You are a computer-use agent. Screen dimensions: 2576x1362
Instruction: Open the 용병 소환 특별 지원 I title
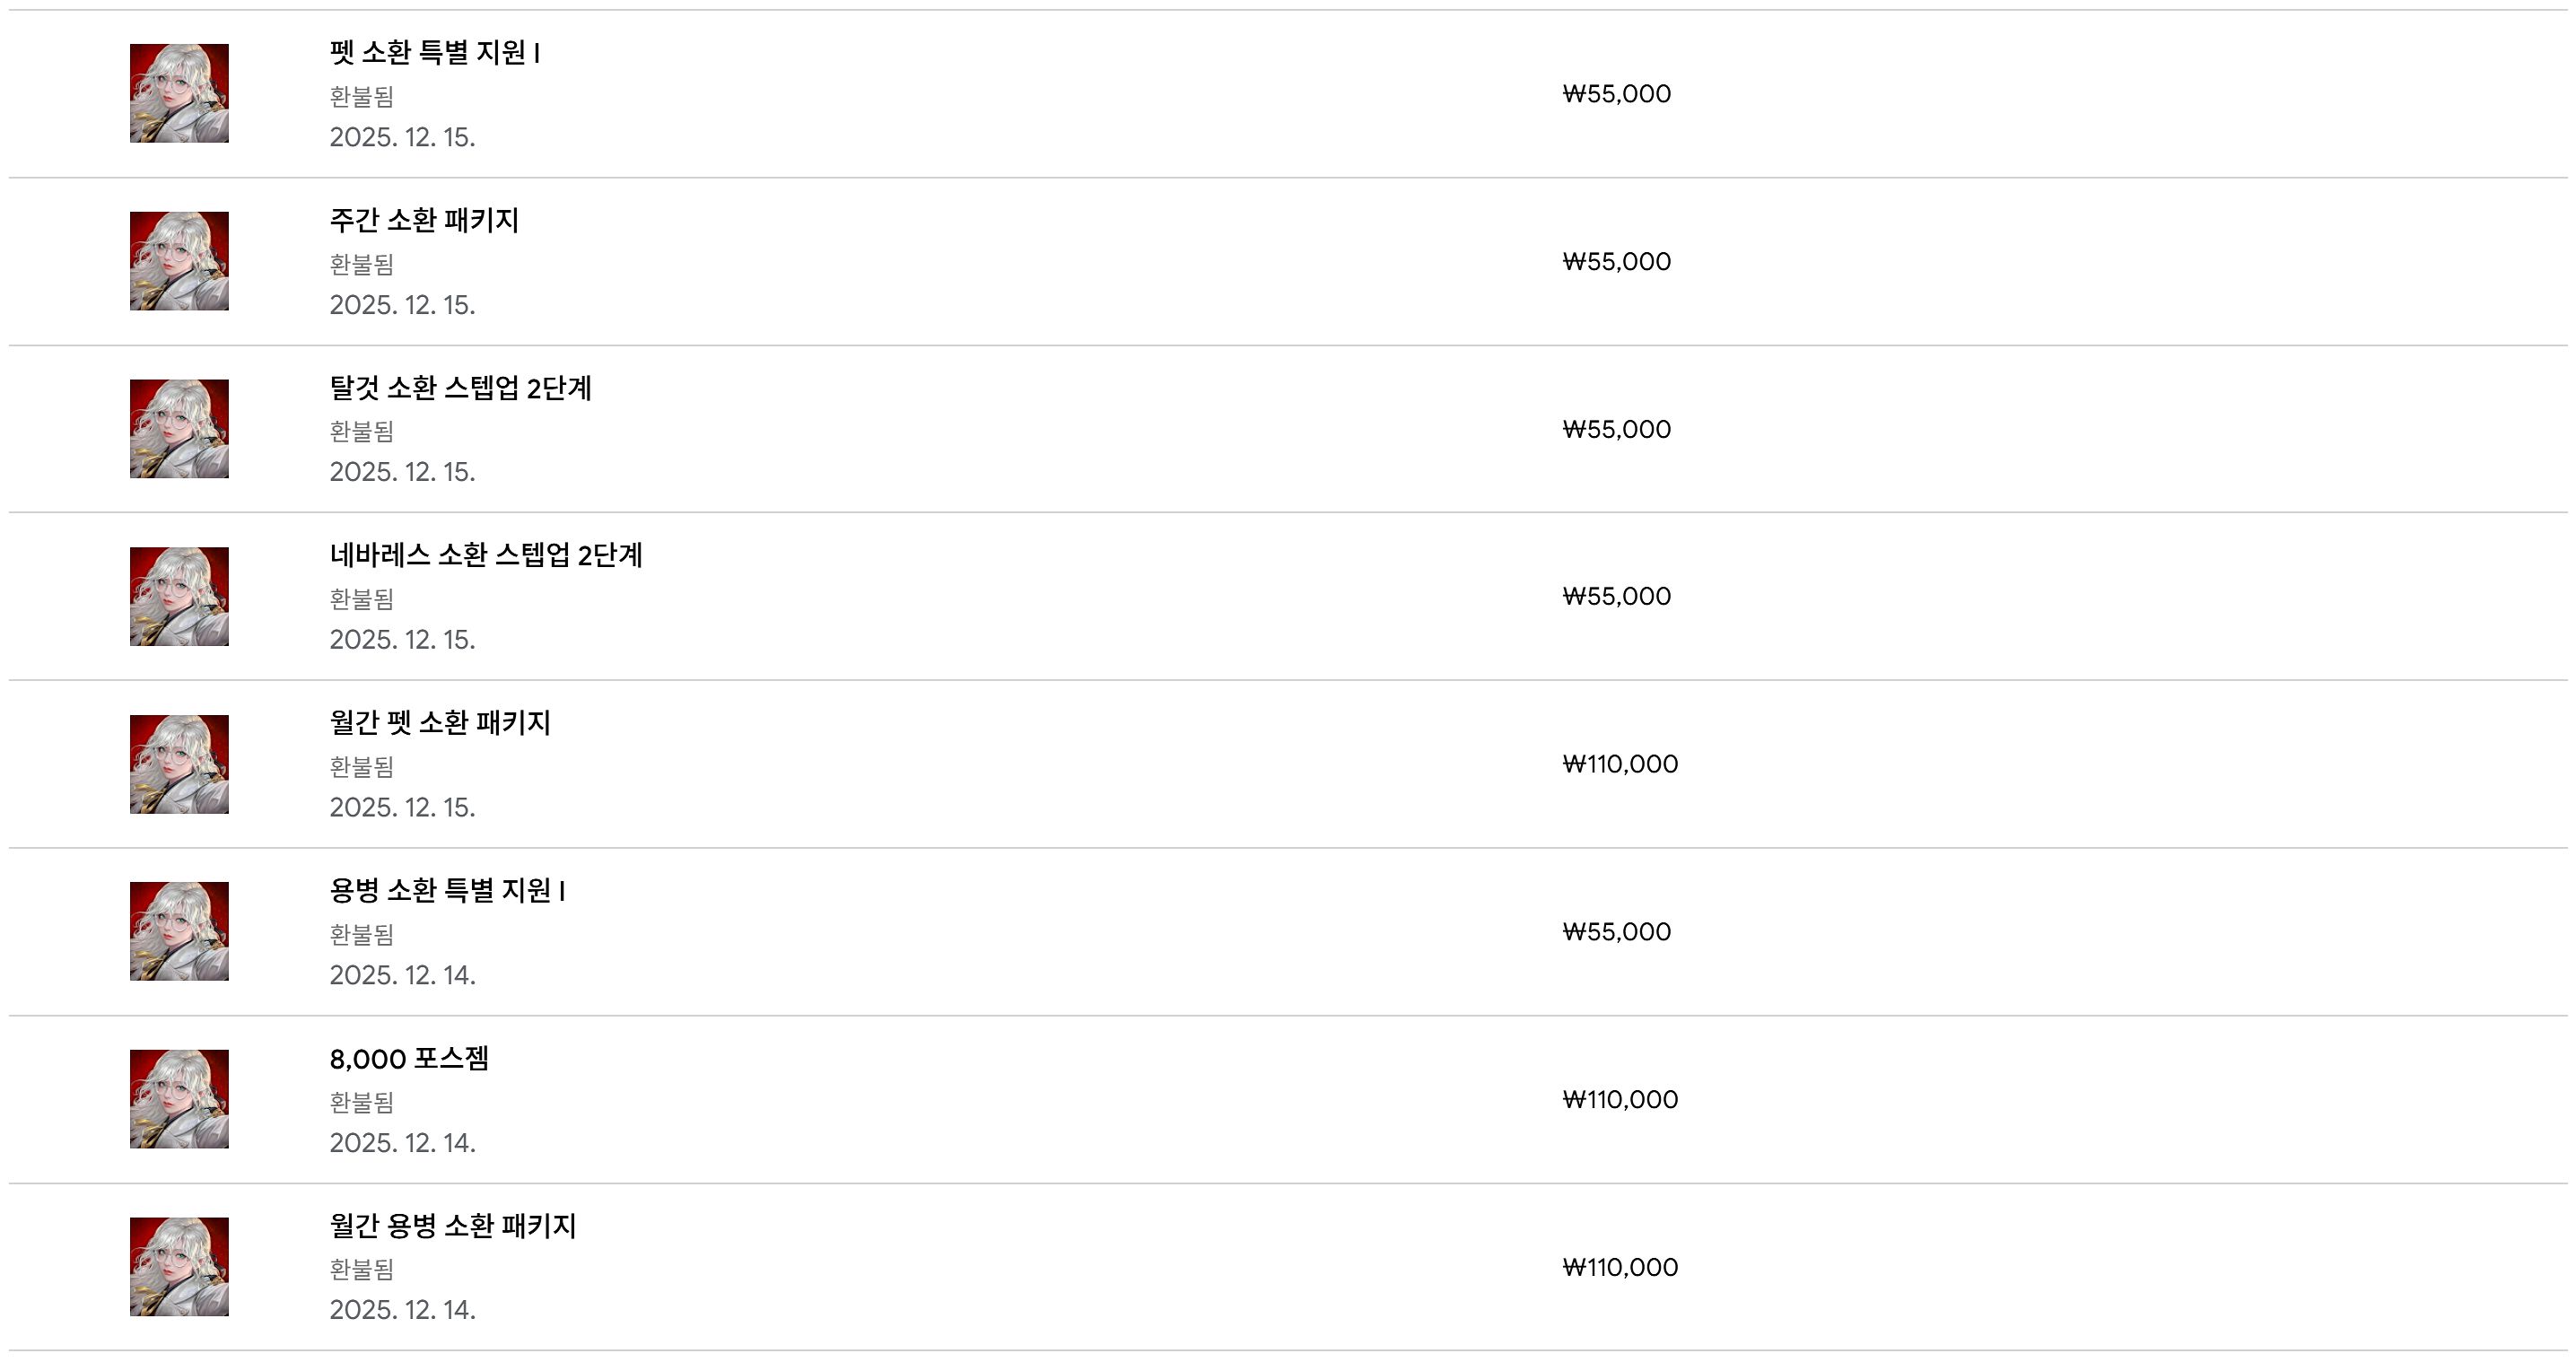(448, 890)
